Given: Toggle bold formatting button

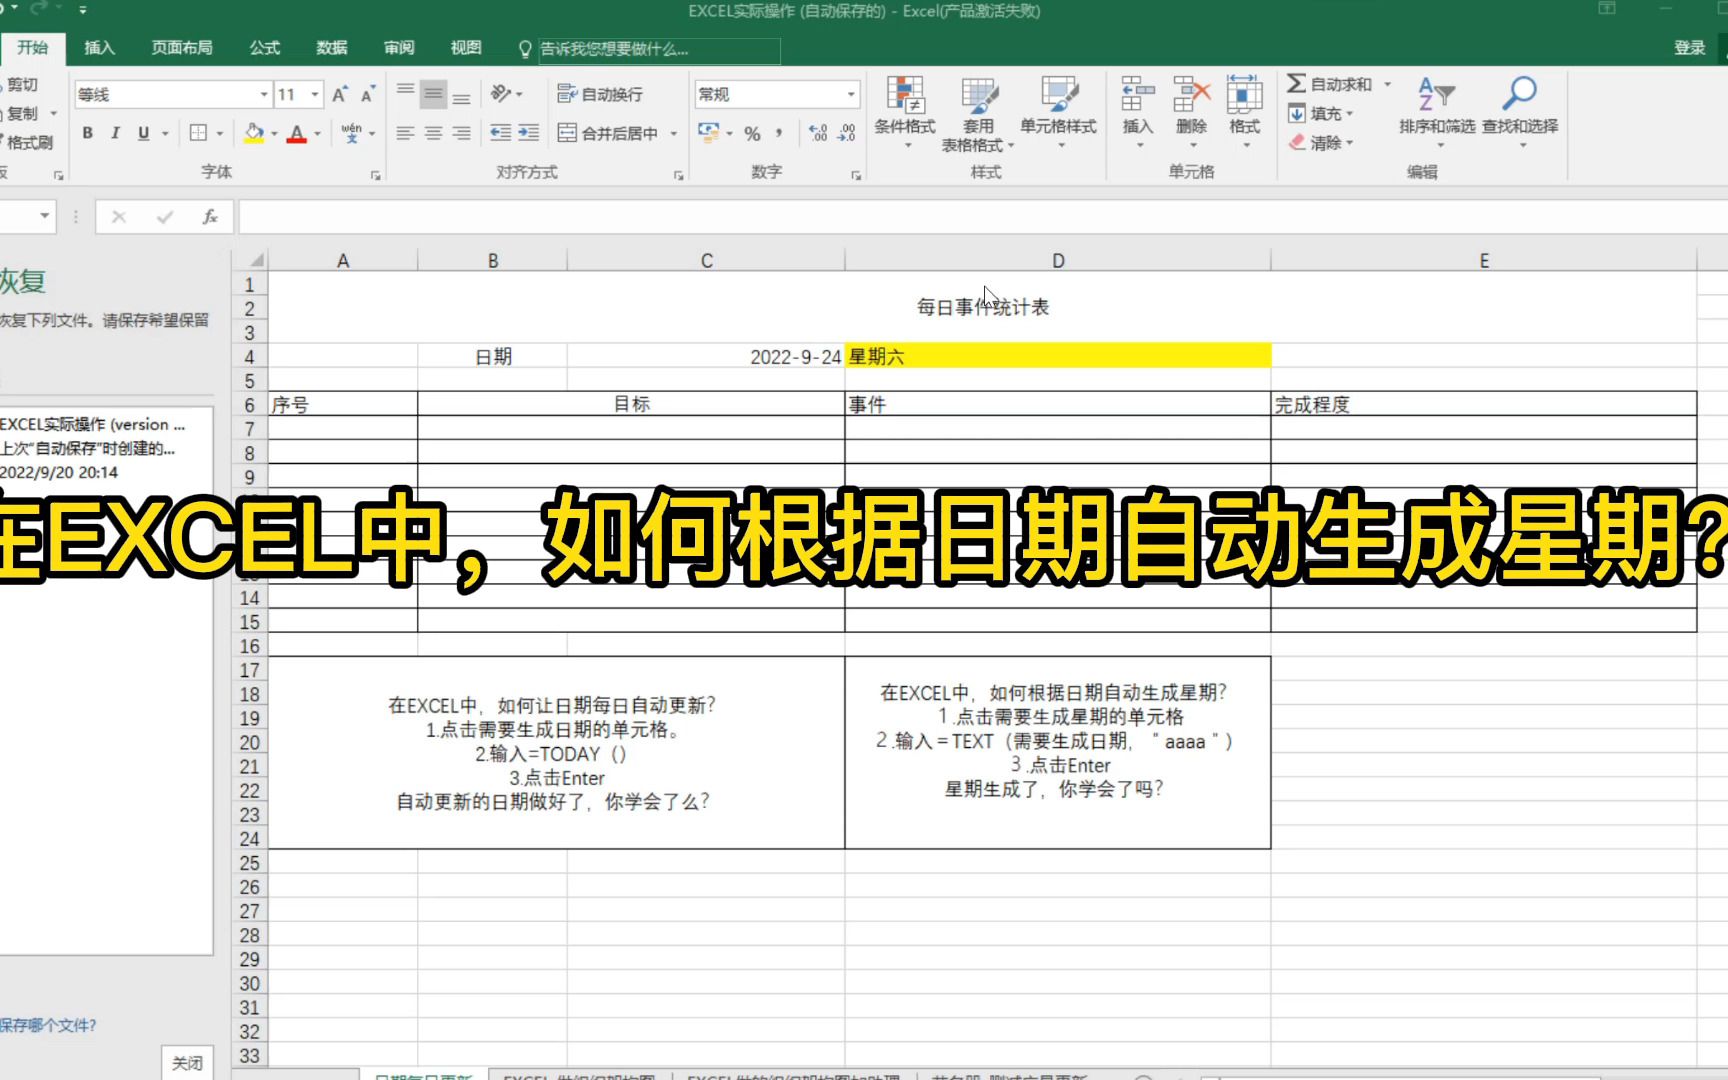Looking at the screenshot, I should (x=88, y=133).
